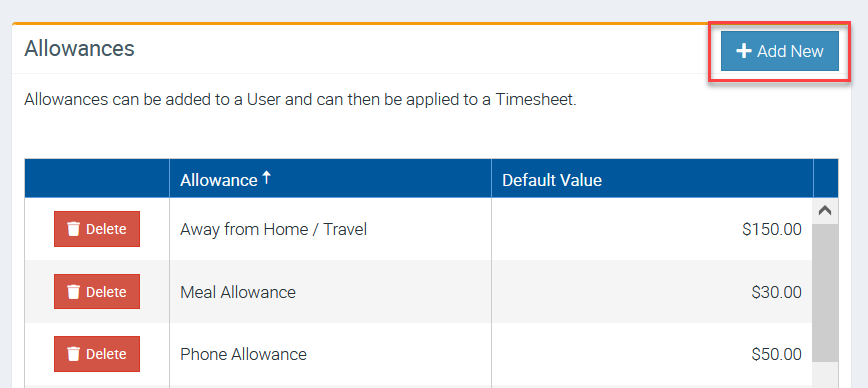Click the Add New allowance button
The height and width of the screenshot is (388, 868).
(779, 51)
